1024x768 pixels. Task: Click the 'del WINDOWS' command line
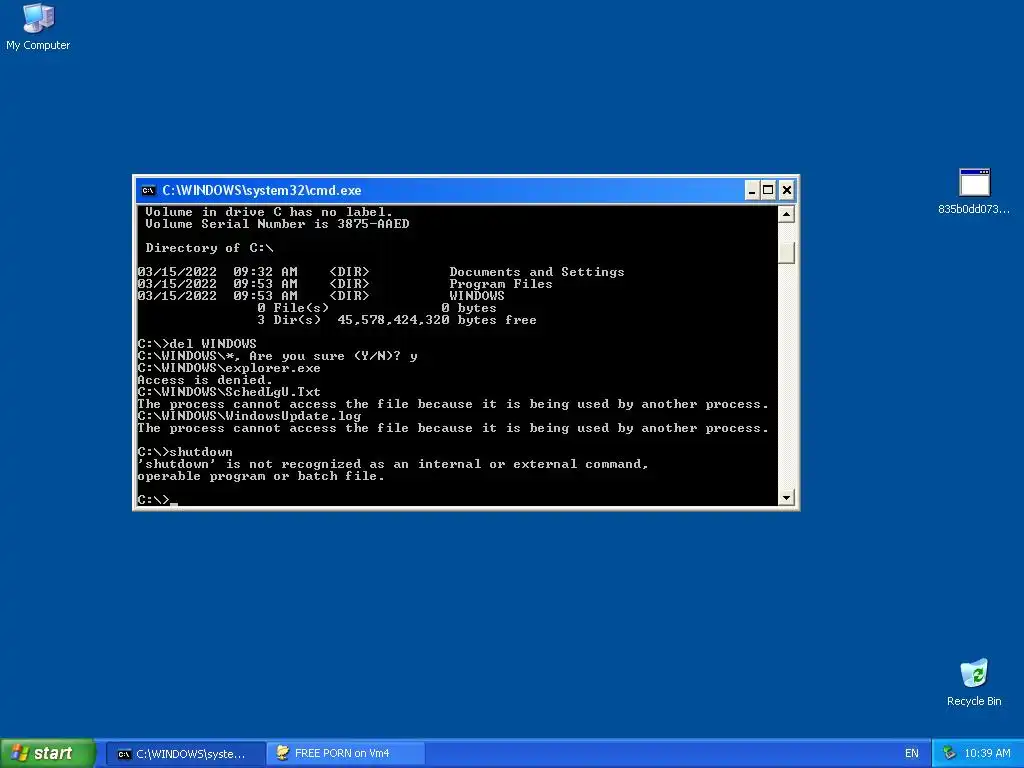click(197, 344)
